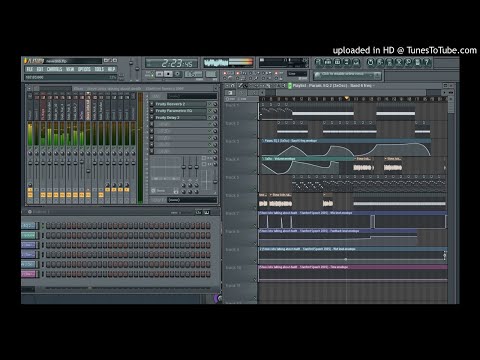Click to enable online news panel

coord(347,75)
